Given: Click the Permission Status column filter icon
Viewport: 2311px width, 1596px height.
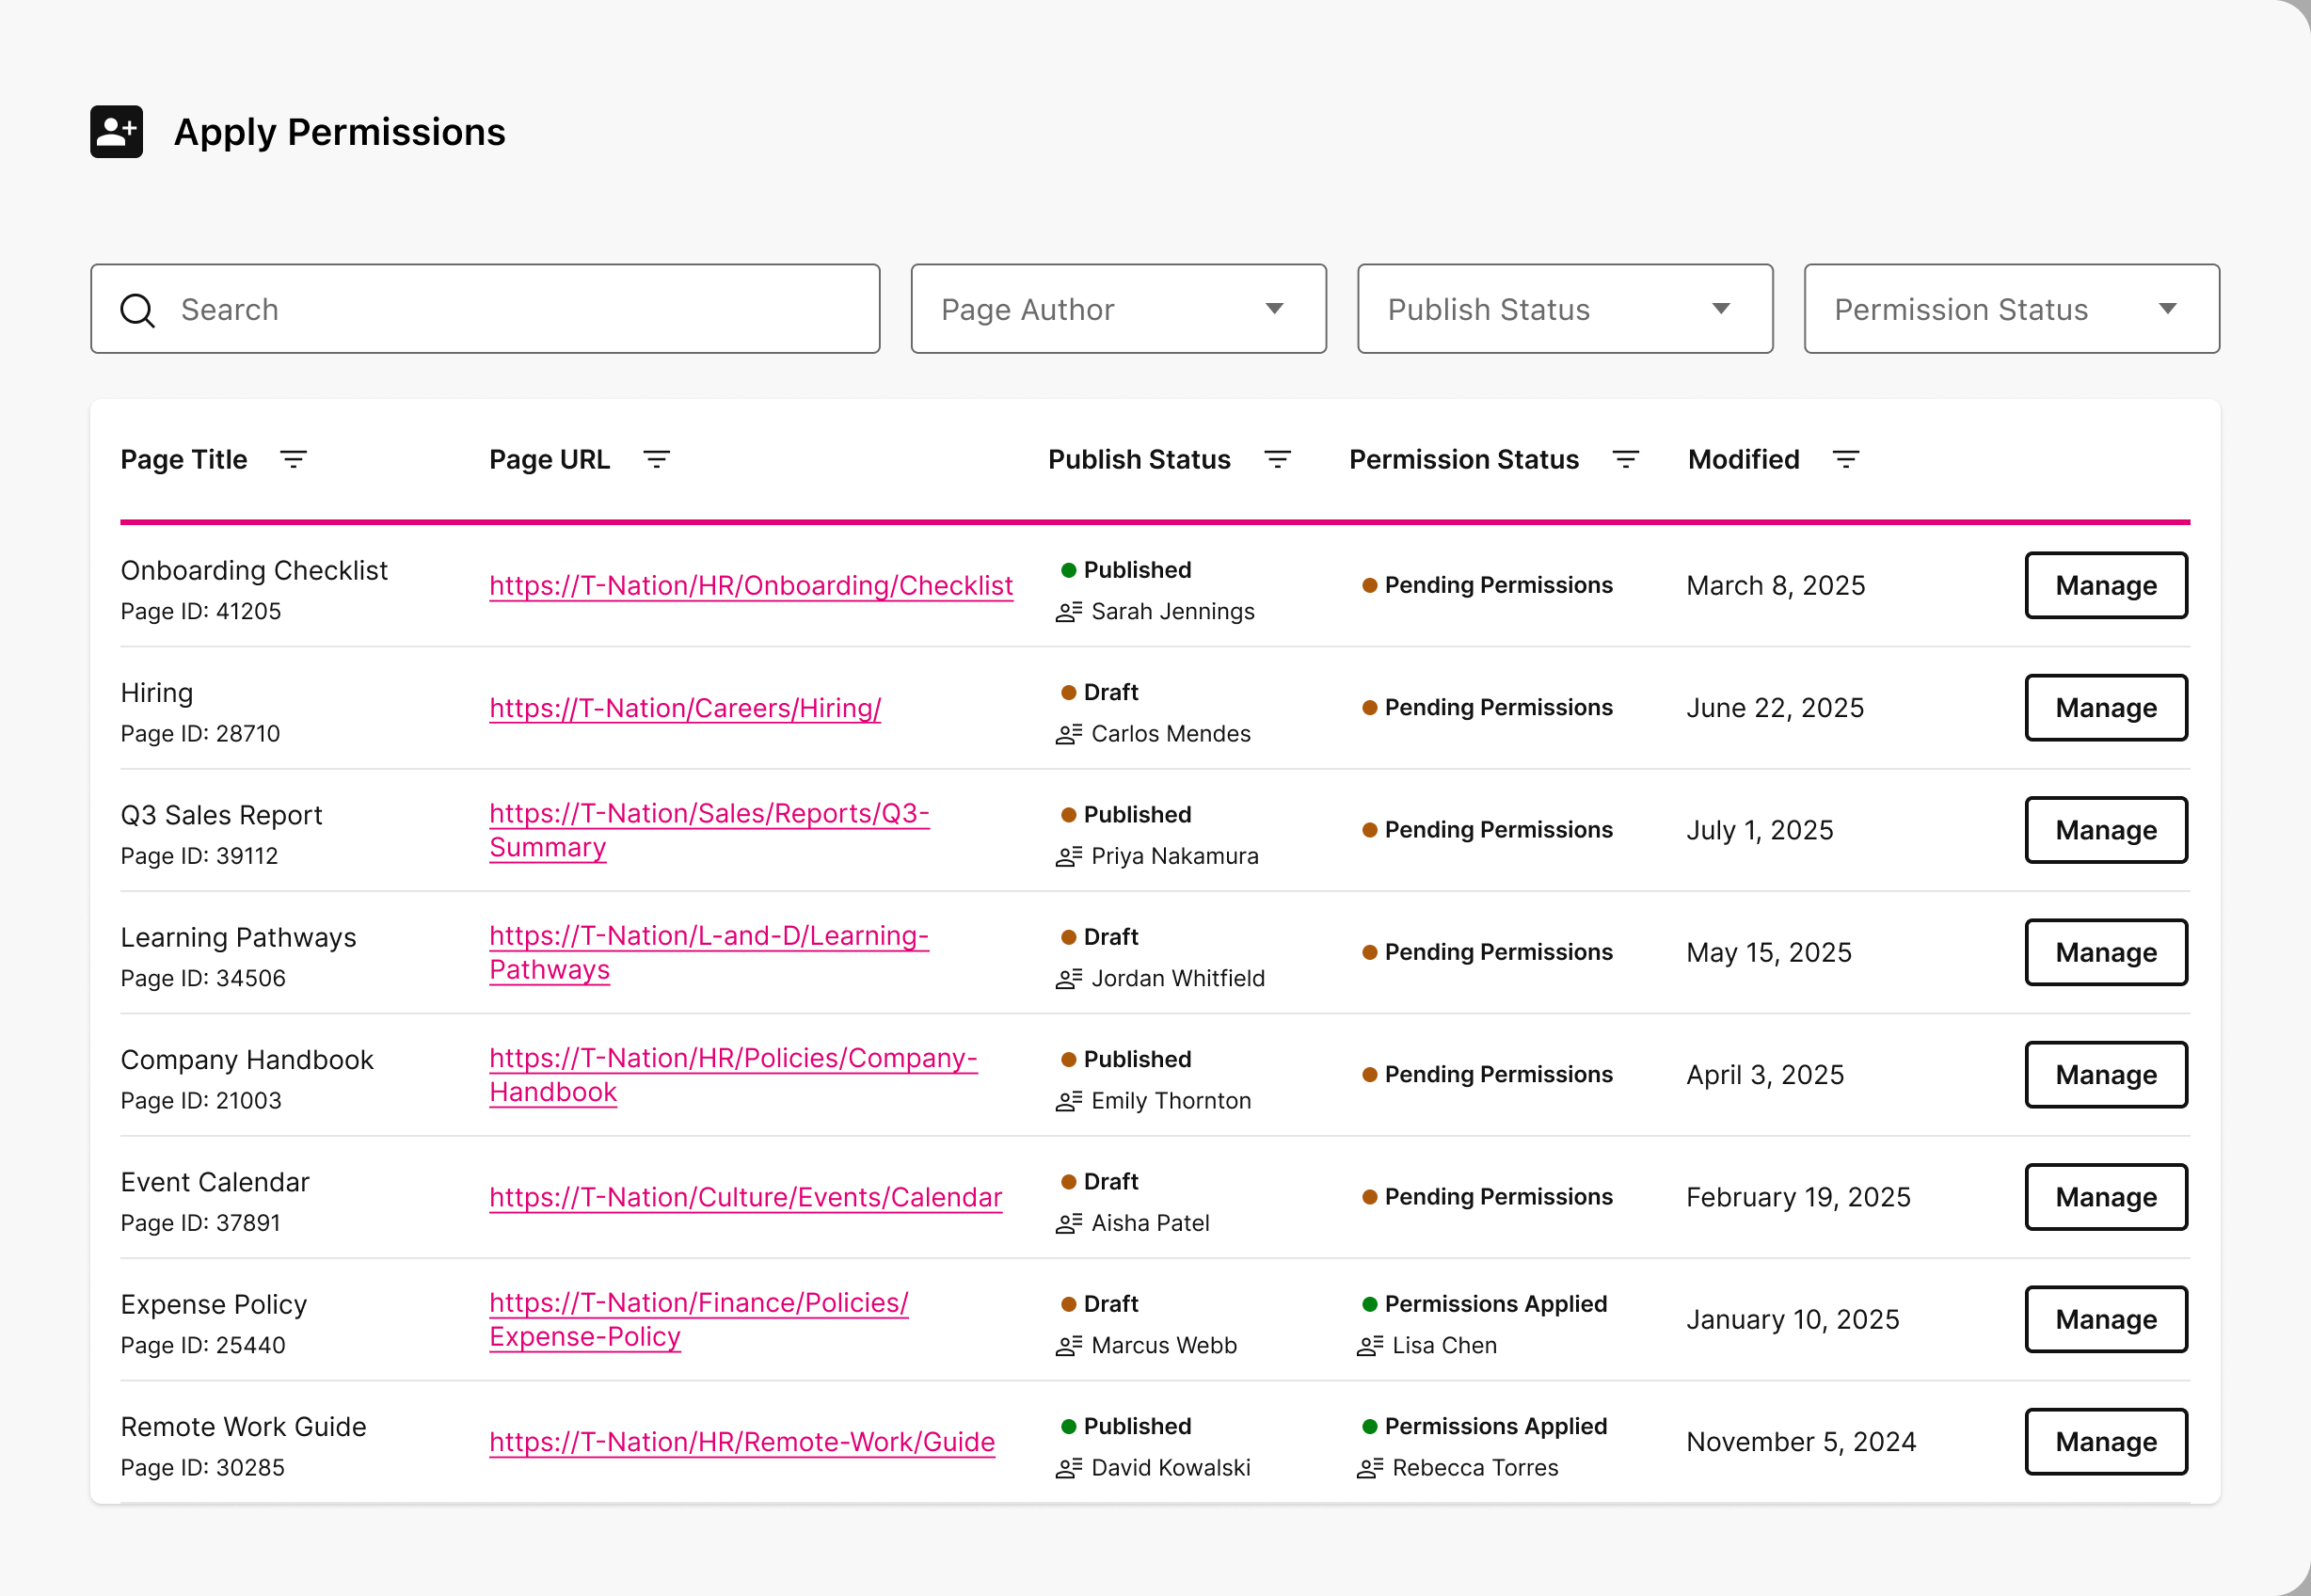Looking at the screenshot, I should coord(1625,459).
